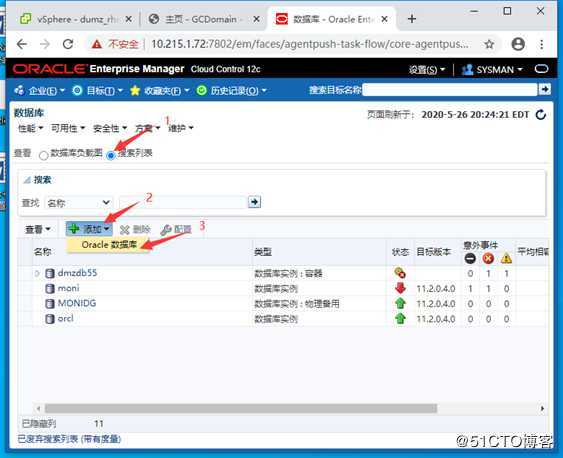The image size is (563, 458).
Task: Open the 收藏夹(F) menu
Action: click(159, 90)
